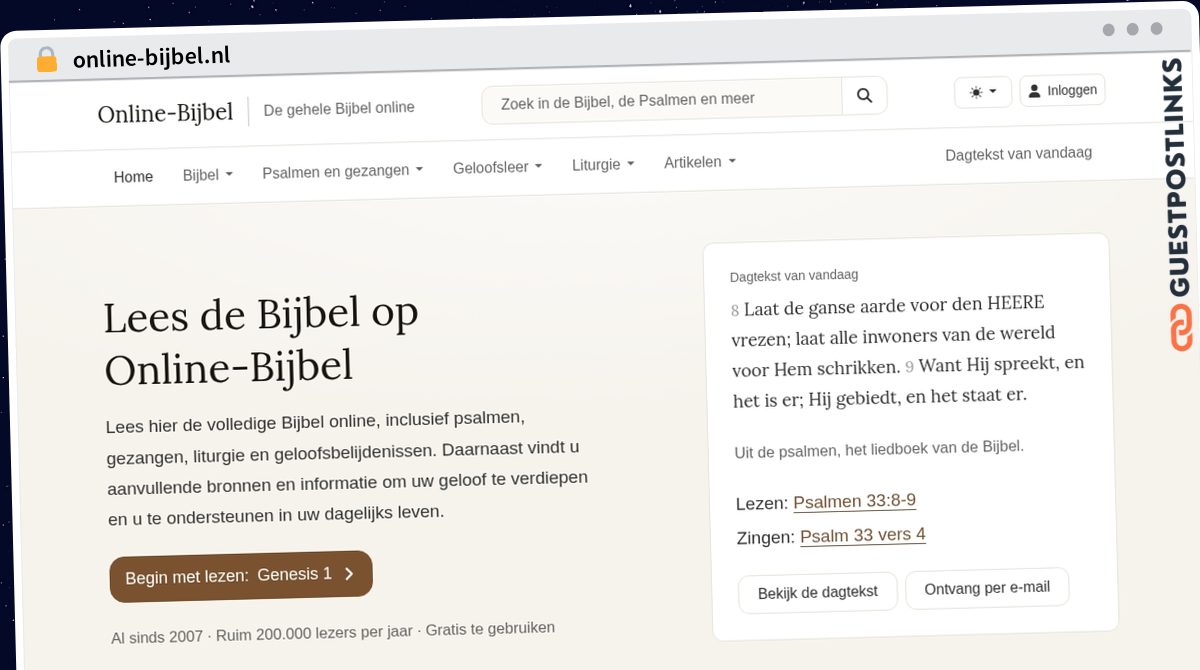
Task: Go to the Home menu item
Action: pos(133,176)
